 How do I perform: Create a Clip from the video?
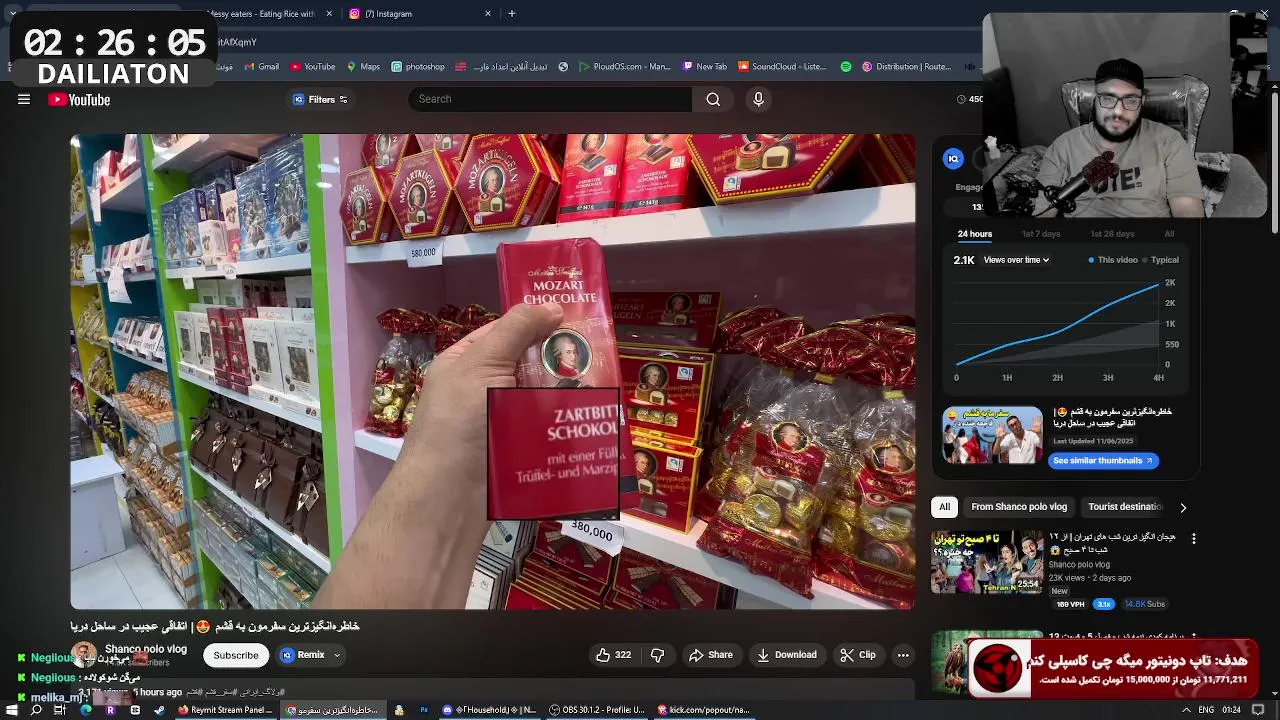pos(858,655)
